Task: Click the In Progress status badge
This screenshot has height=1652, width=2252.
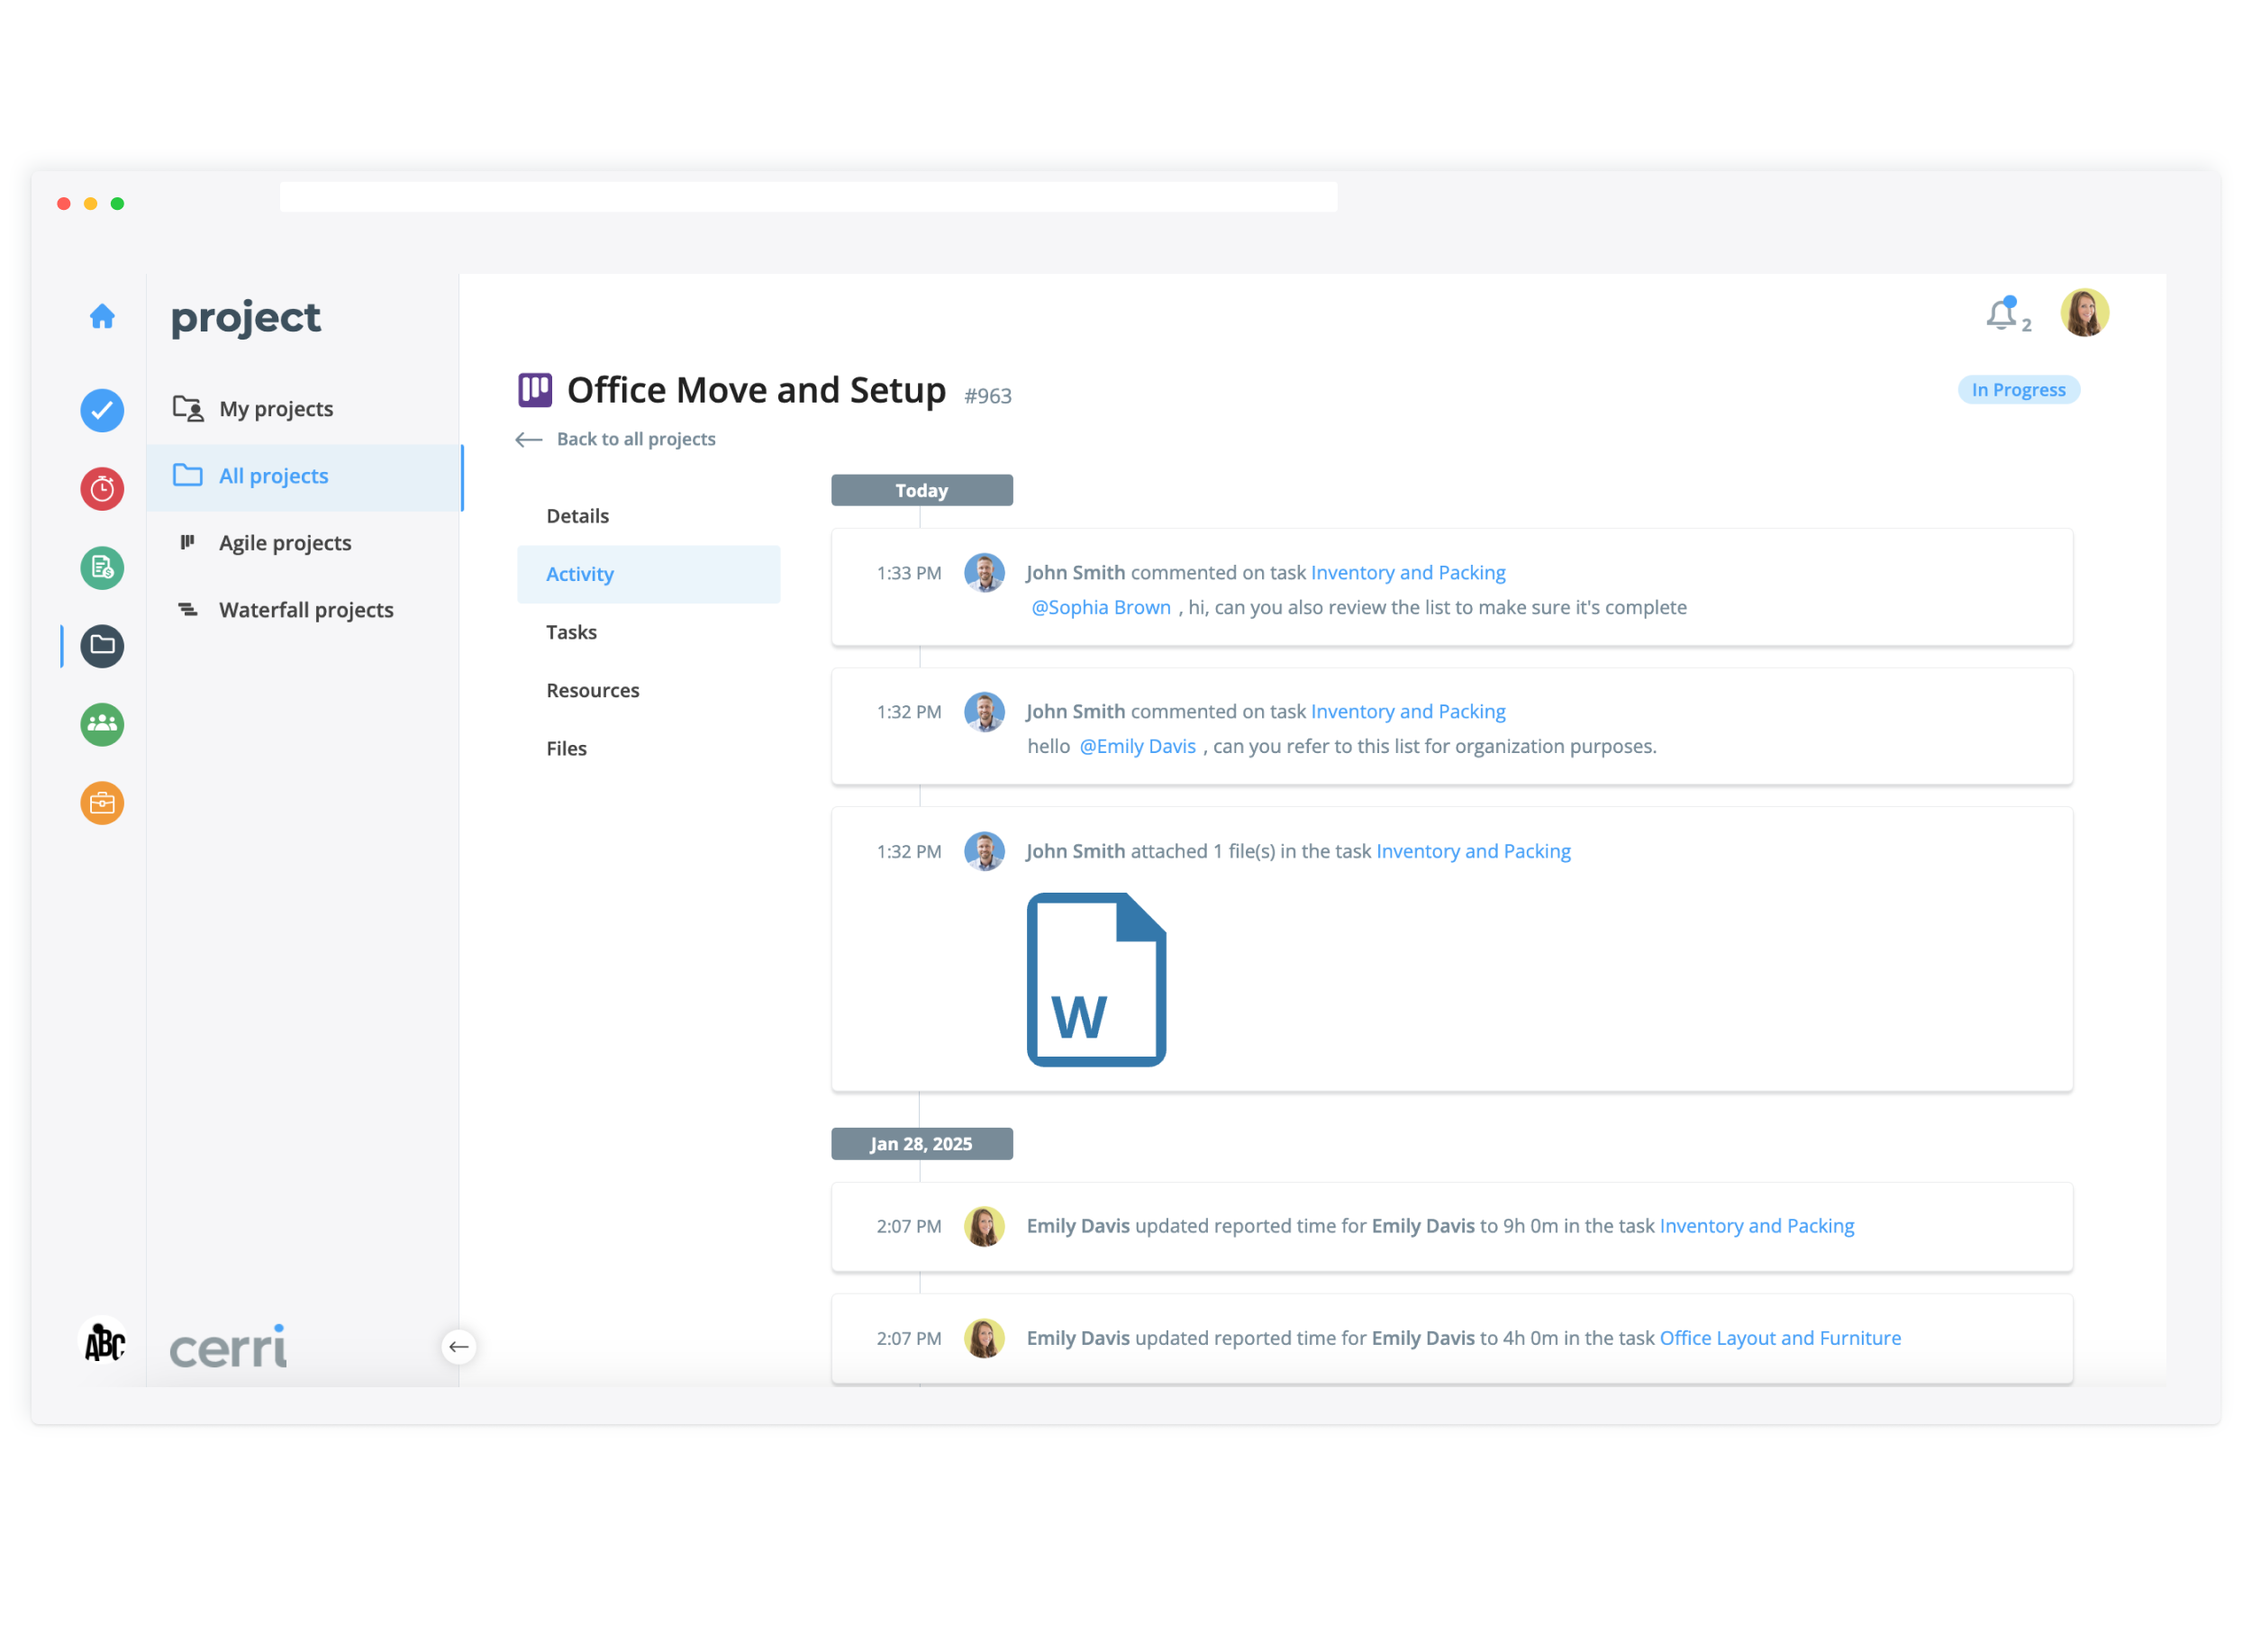Action: (x=2018, y=390)
